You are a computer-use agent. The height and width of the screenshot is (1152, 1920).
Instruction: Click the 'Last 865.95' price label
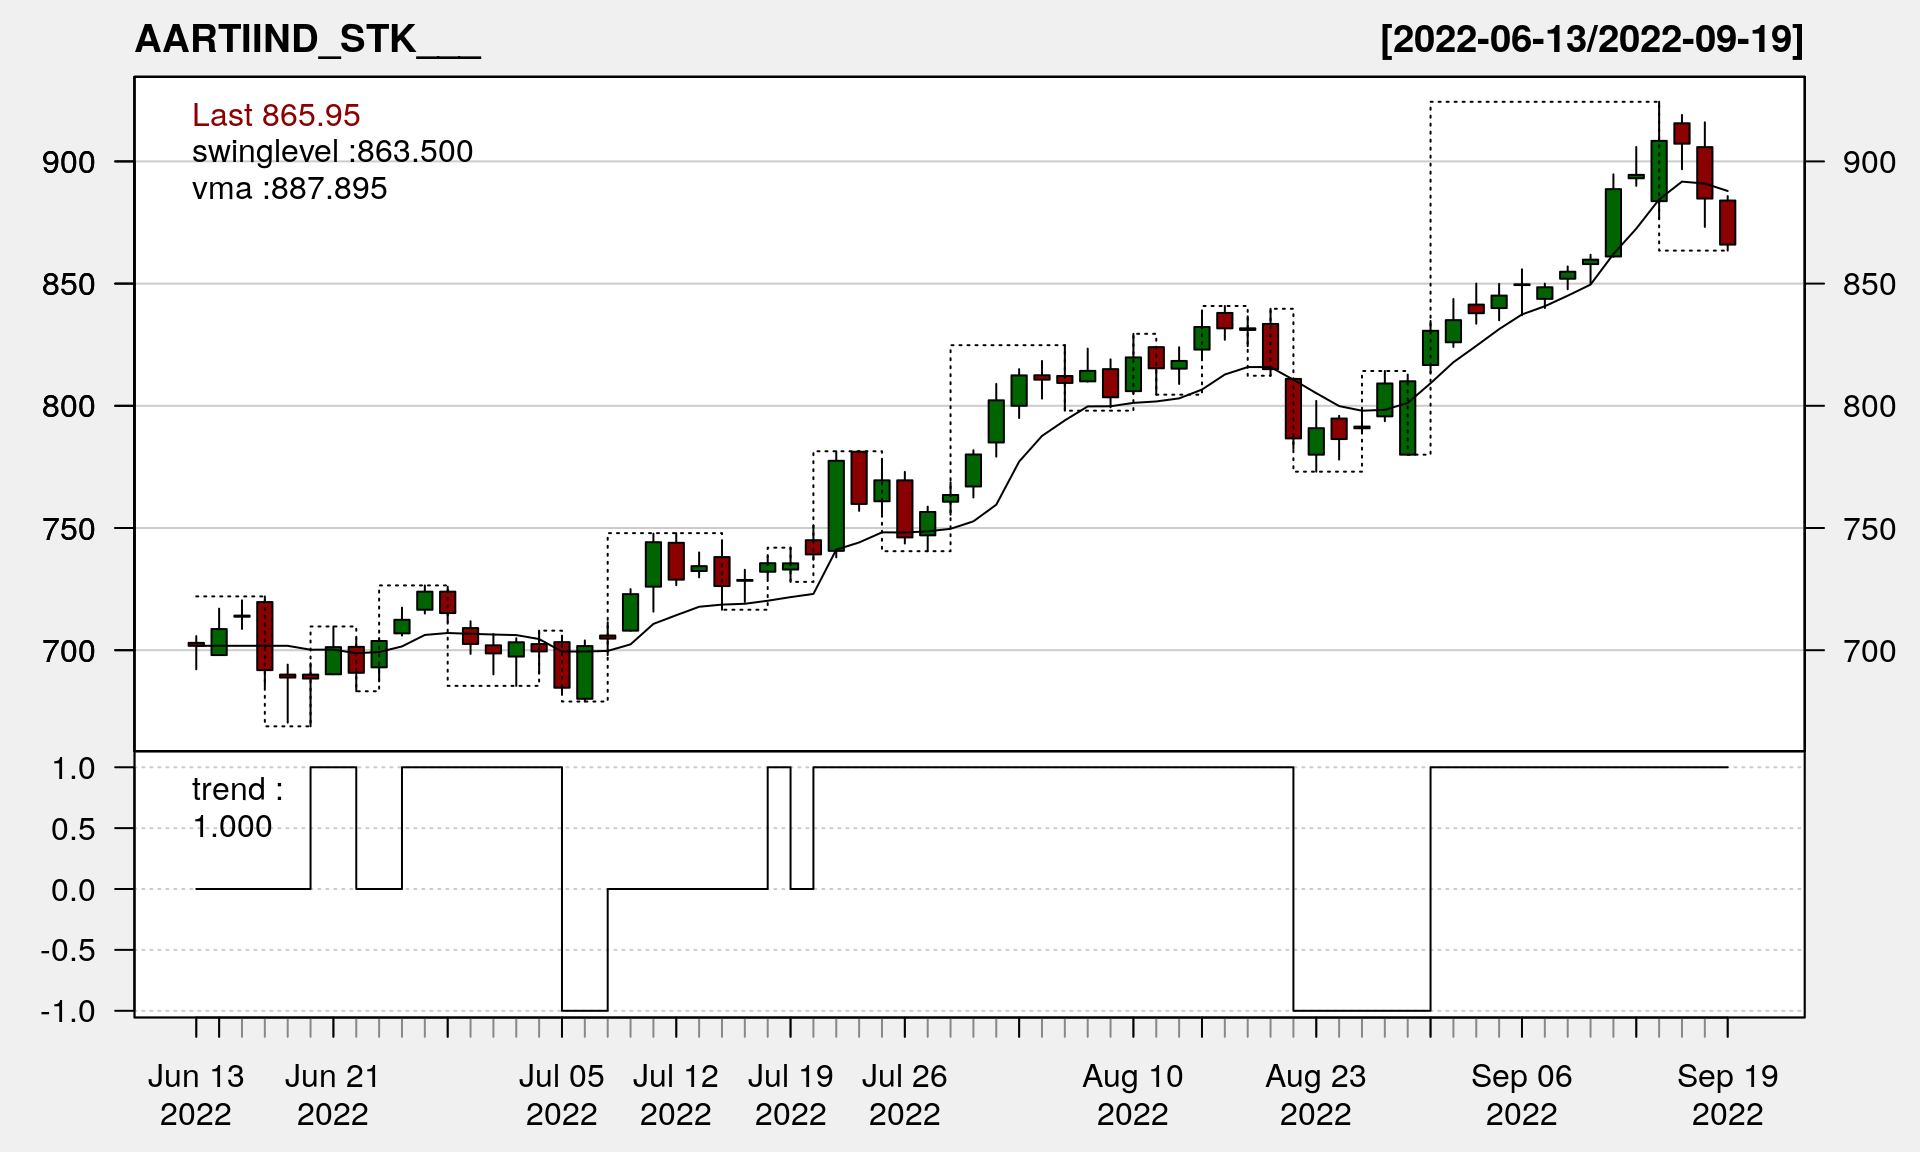coord(276,115)
